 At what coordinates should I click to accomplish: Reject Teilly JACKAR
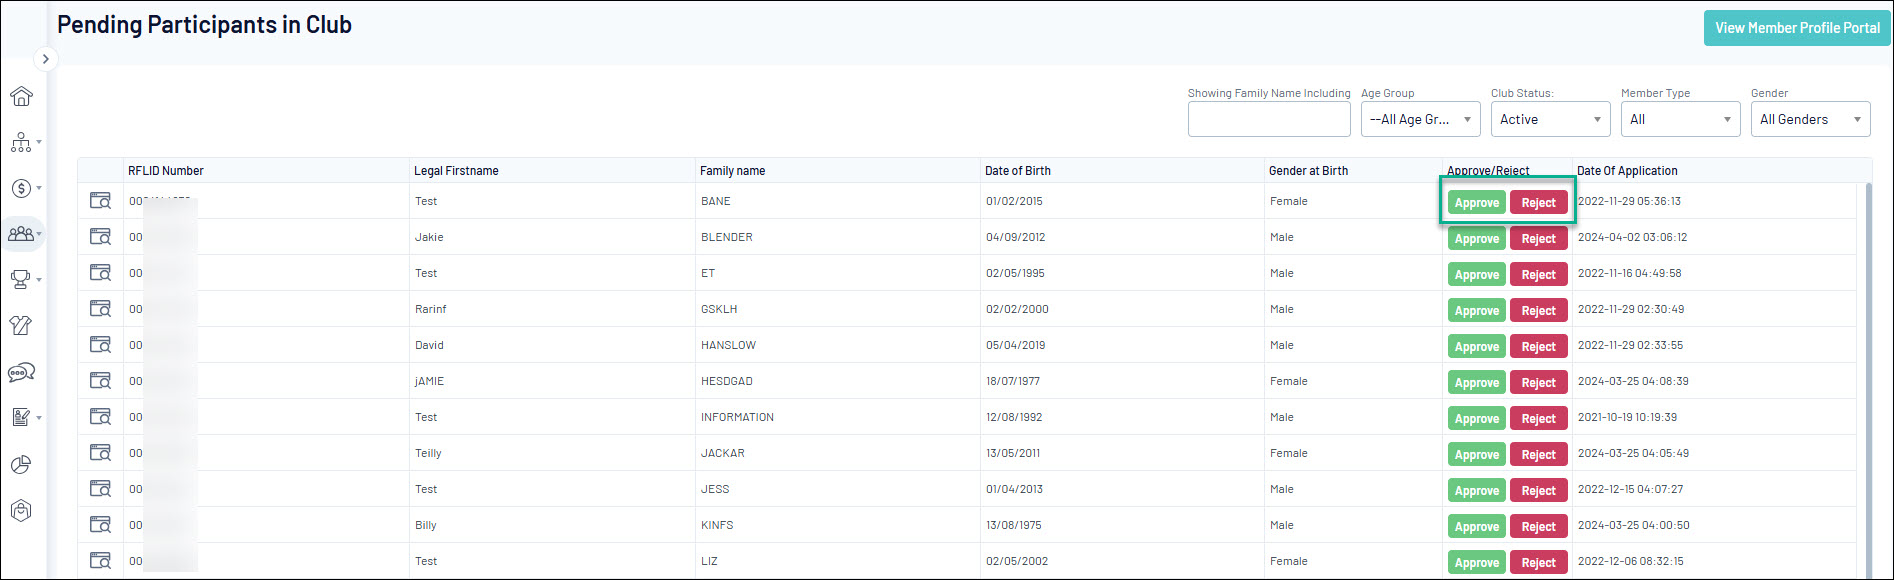point(1538,454)
